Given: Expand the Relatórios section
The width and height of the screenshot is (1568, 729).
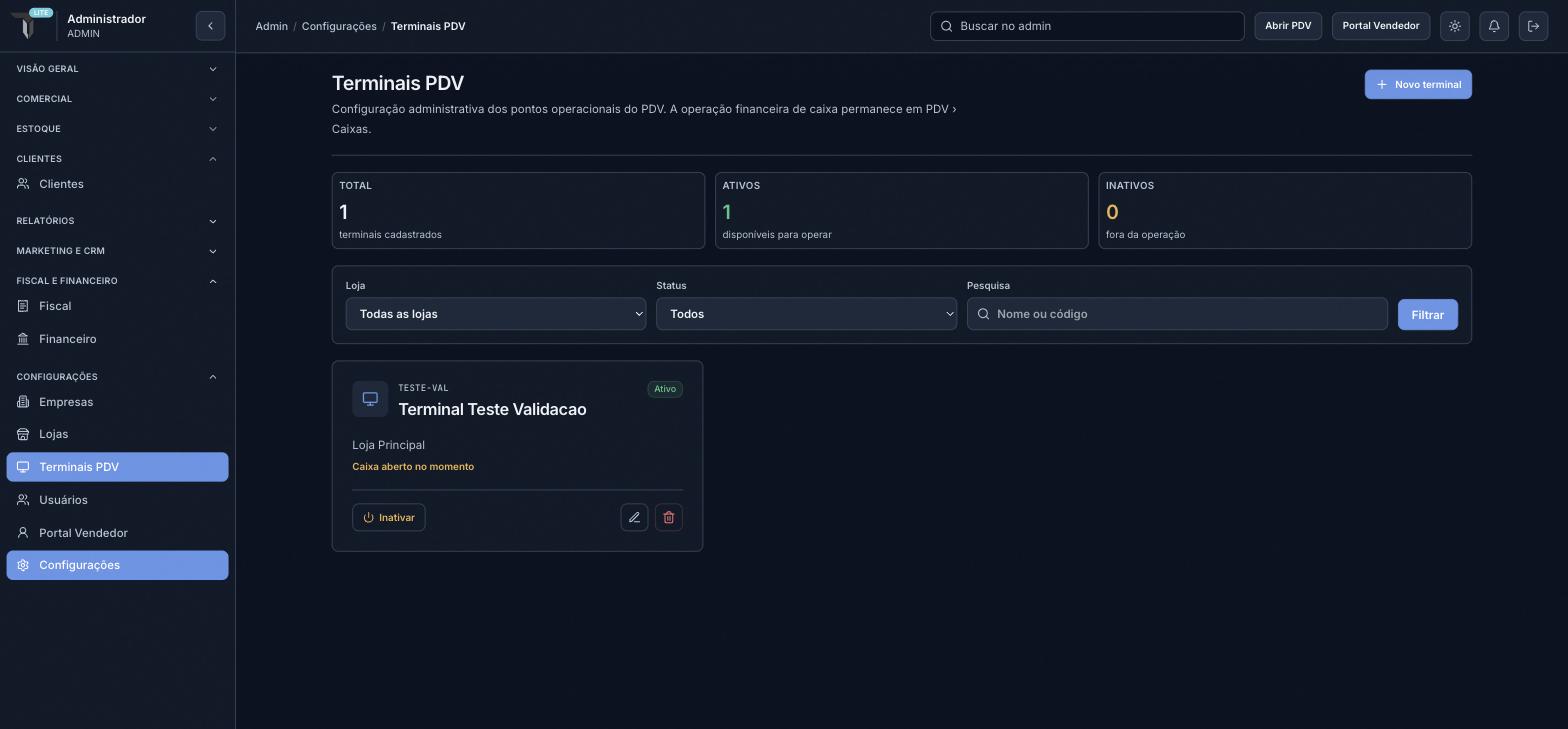Looking at the screenshot, I should 117,221.
